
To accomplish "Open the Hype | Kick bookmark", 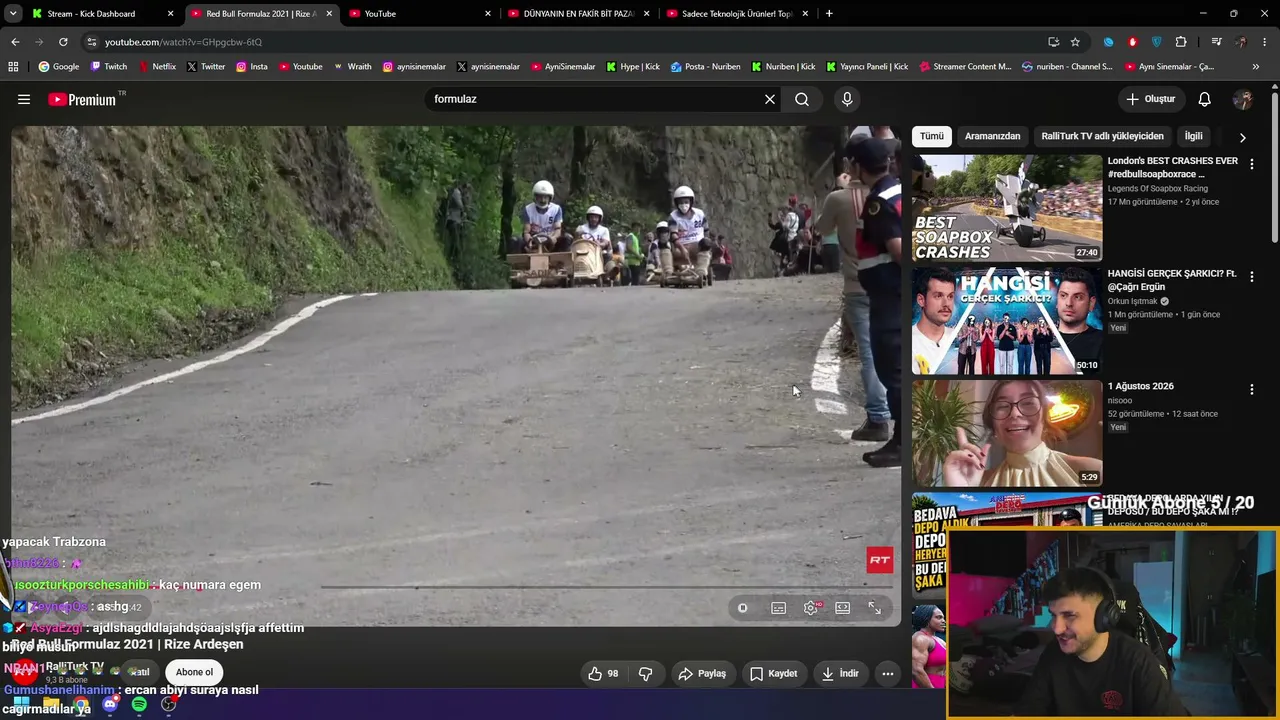I will point(632,67).
